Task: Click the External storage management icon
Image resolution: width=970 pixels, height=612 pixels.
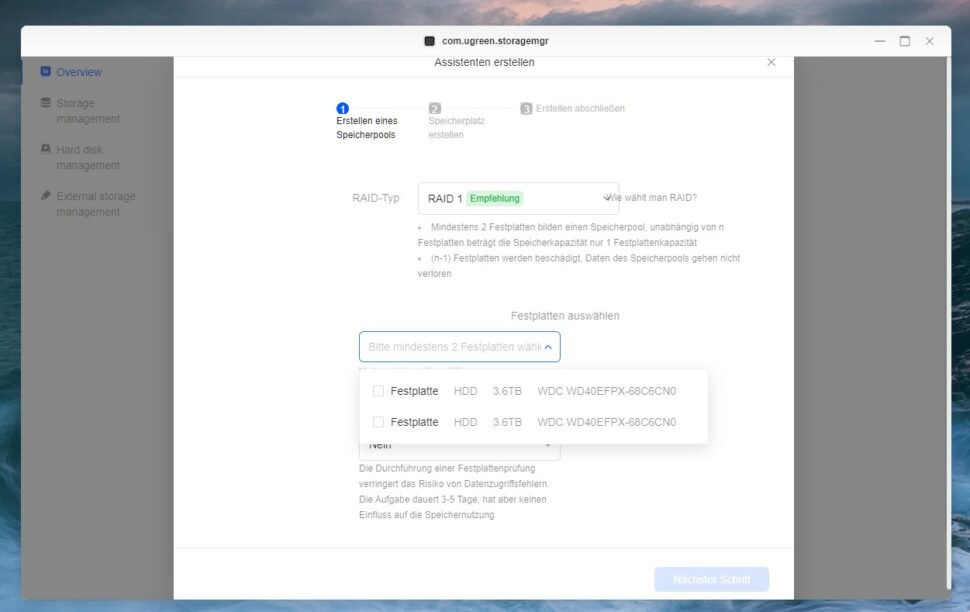Action: tap(45, 196)
